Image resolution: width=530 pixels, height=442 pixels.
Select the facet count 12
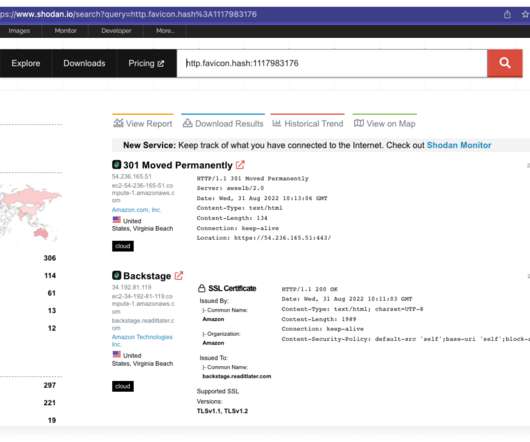point(52,328)
